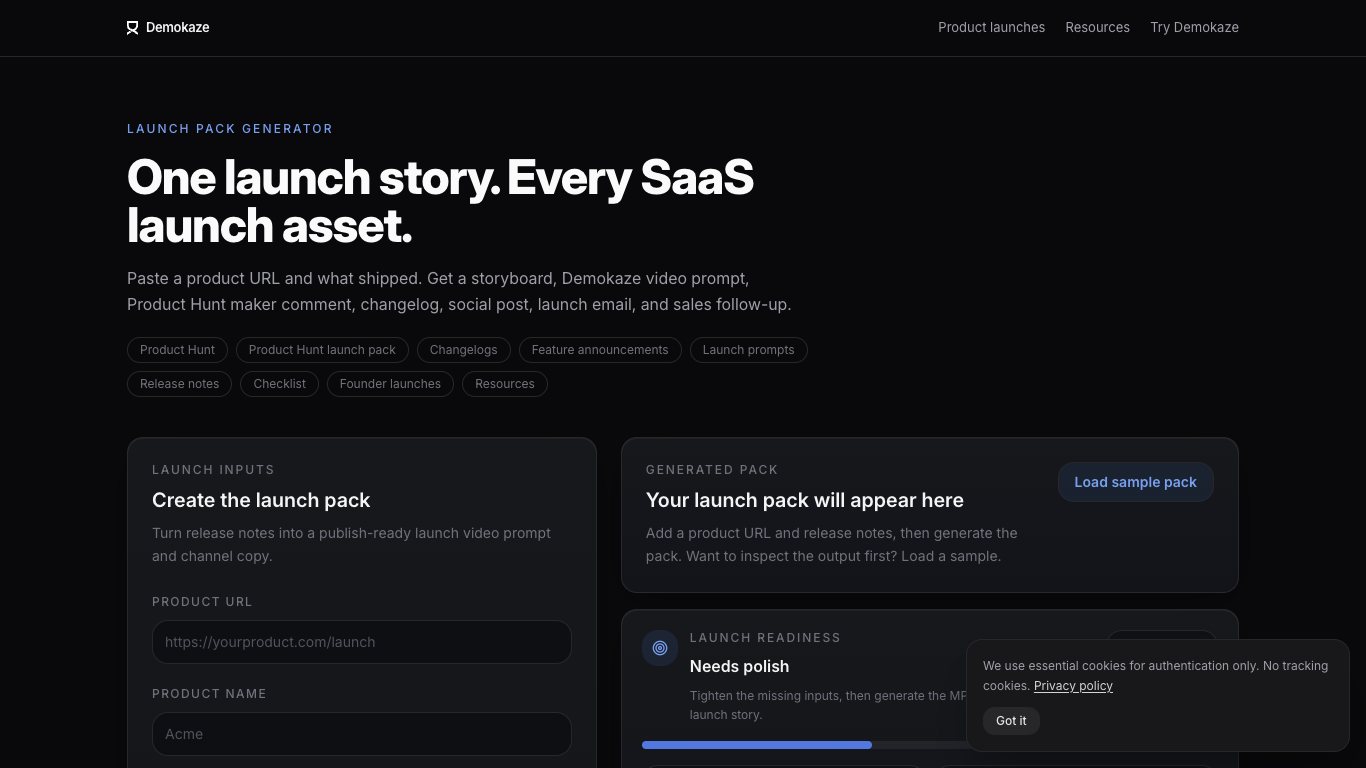The image size is (1366, 768).
Task: Click the 'LAUNCH INPUTS' label
Action: (213, 470)
